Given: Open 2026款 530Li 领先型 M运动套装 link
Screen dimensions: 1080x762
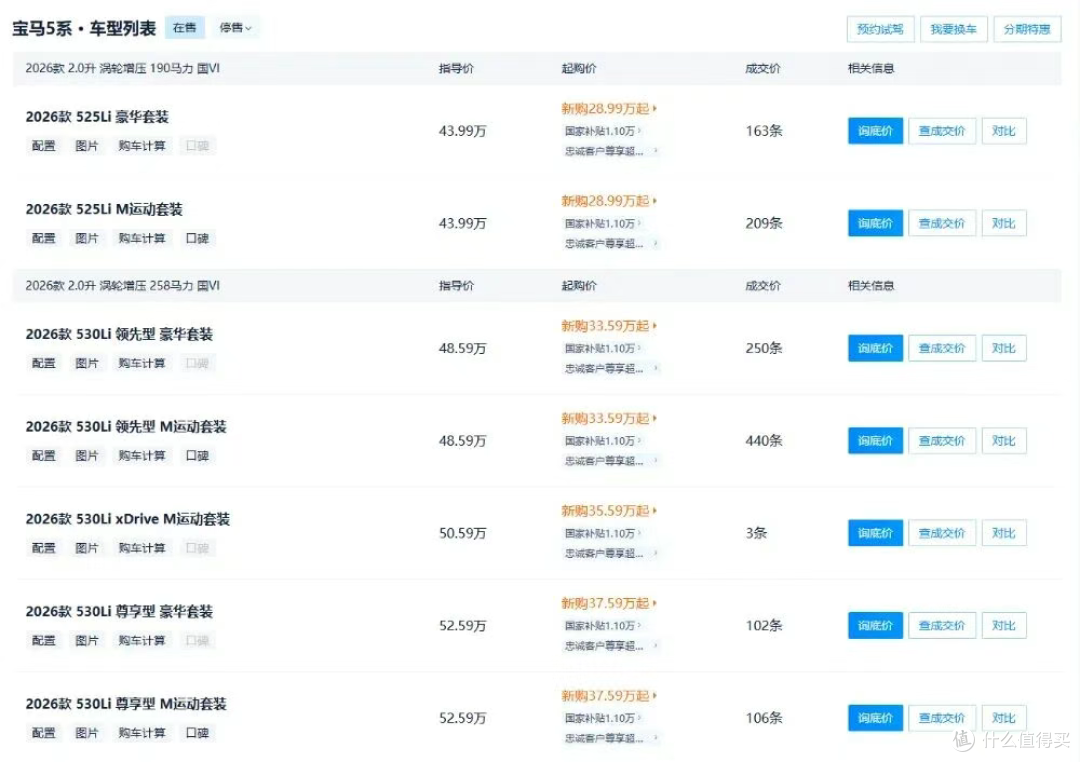Looking at the screenshot, I should click(126, 426).
